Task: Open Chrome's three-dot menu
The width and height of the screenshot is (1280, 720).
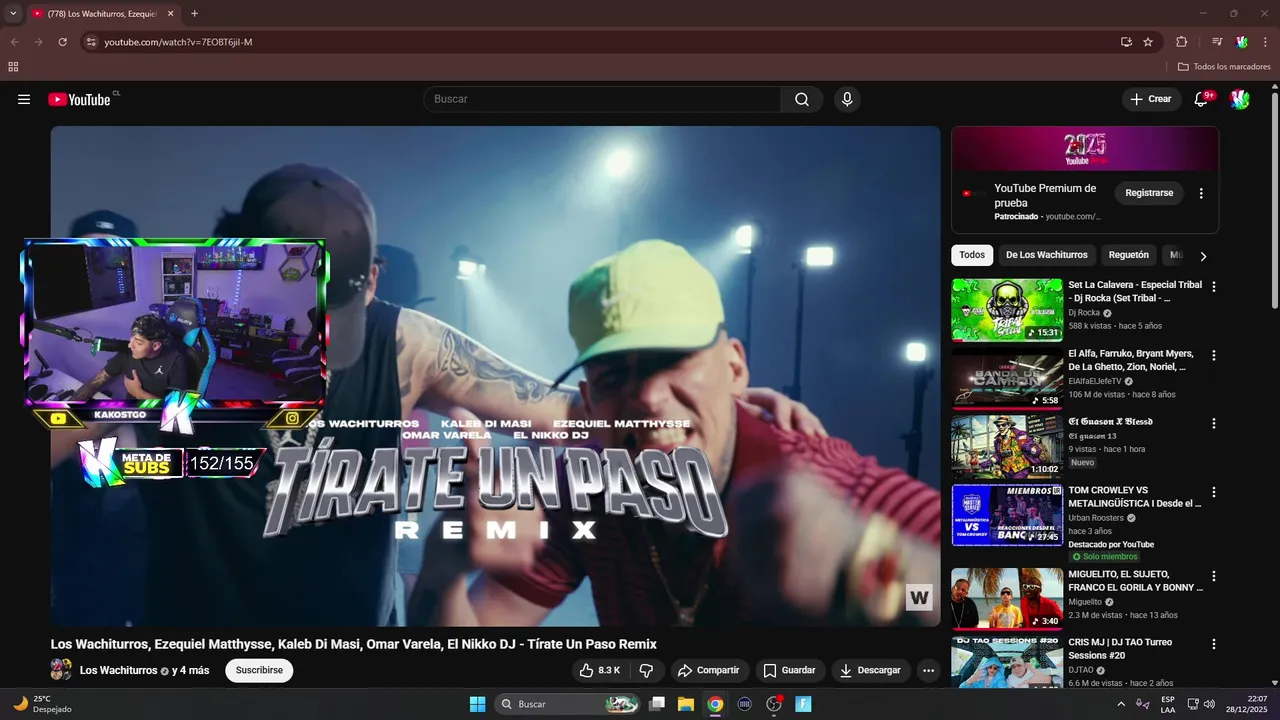Action: [x=1266, y=42]
